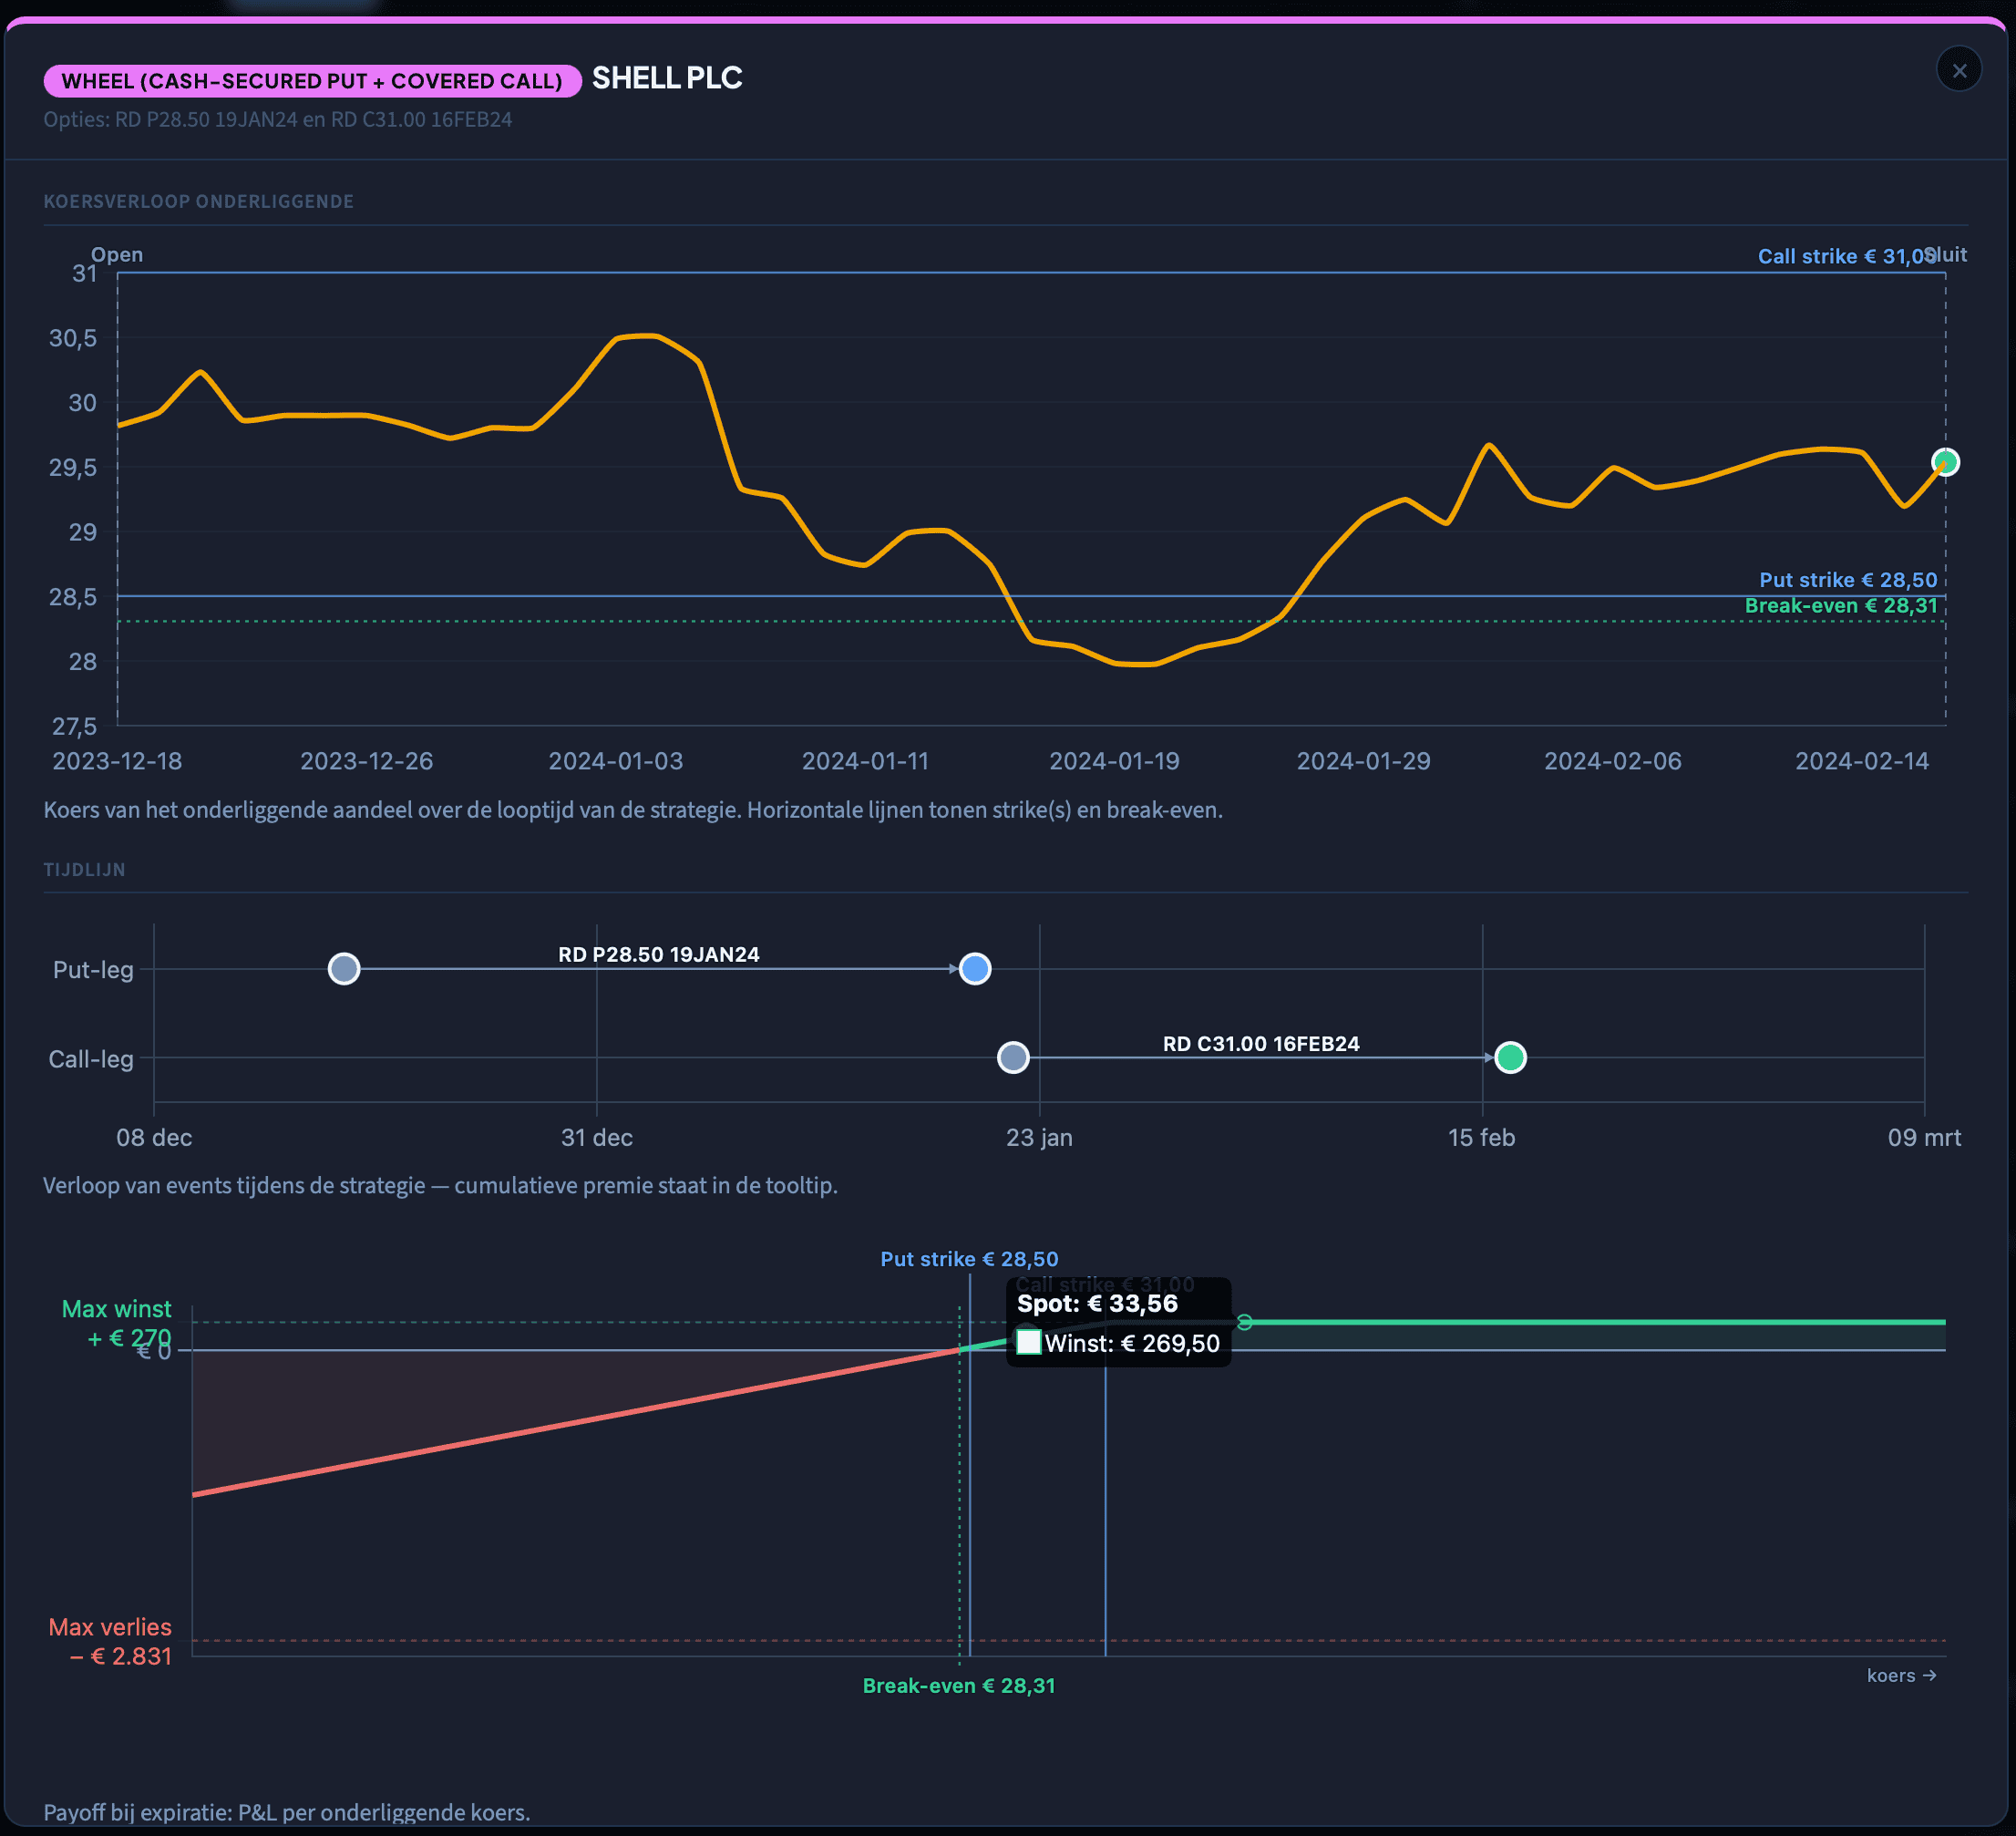Click the timeline caption starting 'Verloop van events'
2016x1836 pixels.
pyautogui.click(x=440, y=1185)
